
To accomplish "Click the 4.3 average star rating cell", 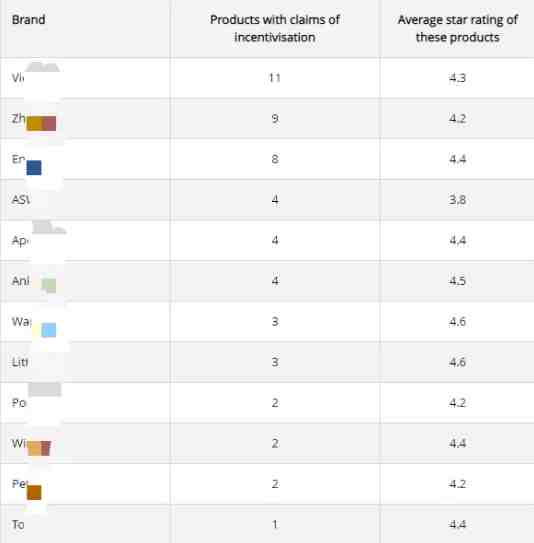I will [457, 78].
